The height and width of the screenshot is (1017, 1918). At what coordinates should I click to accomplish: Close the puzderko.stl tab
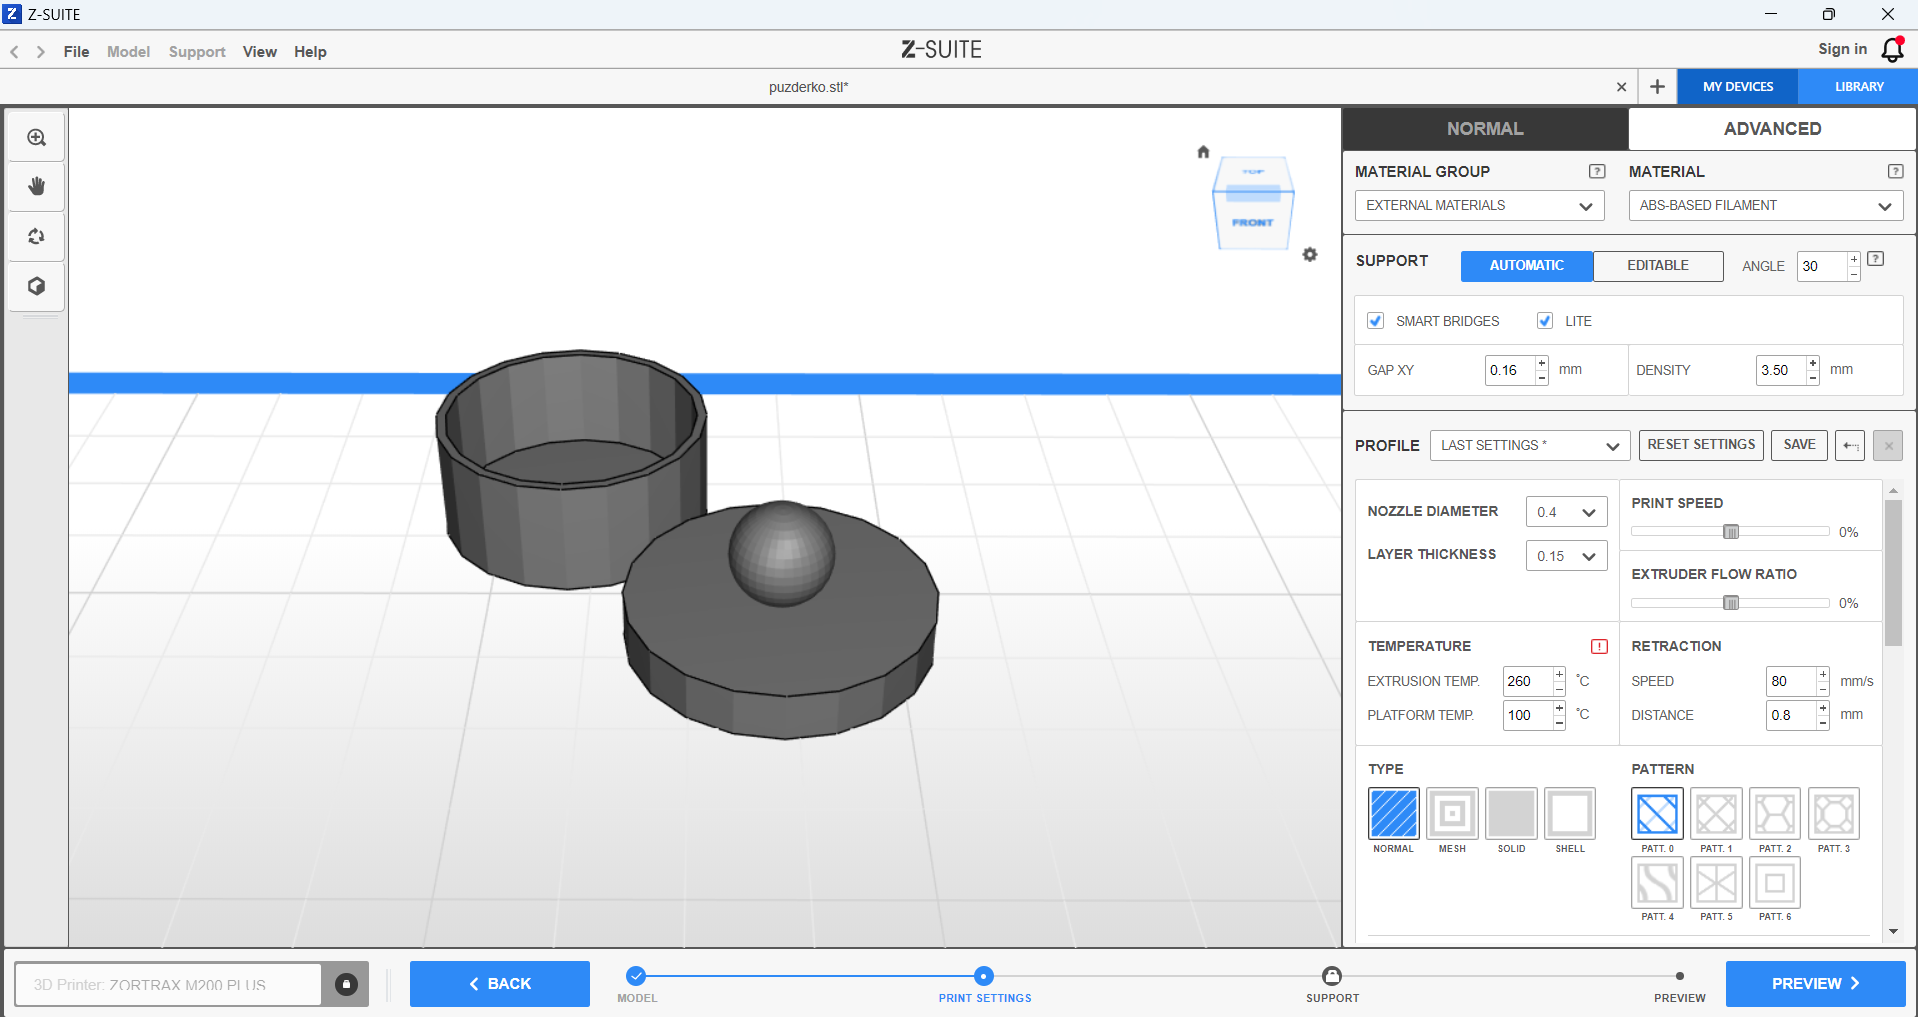coord(1621,87)
